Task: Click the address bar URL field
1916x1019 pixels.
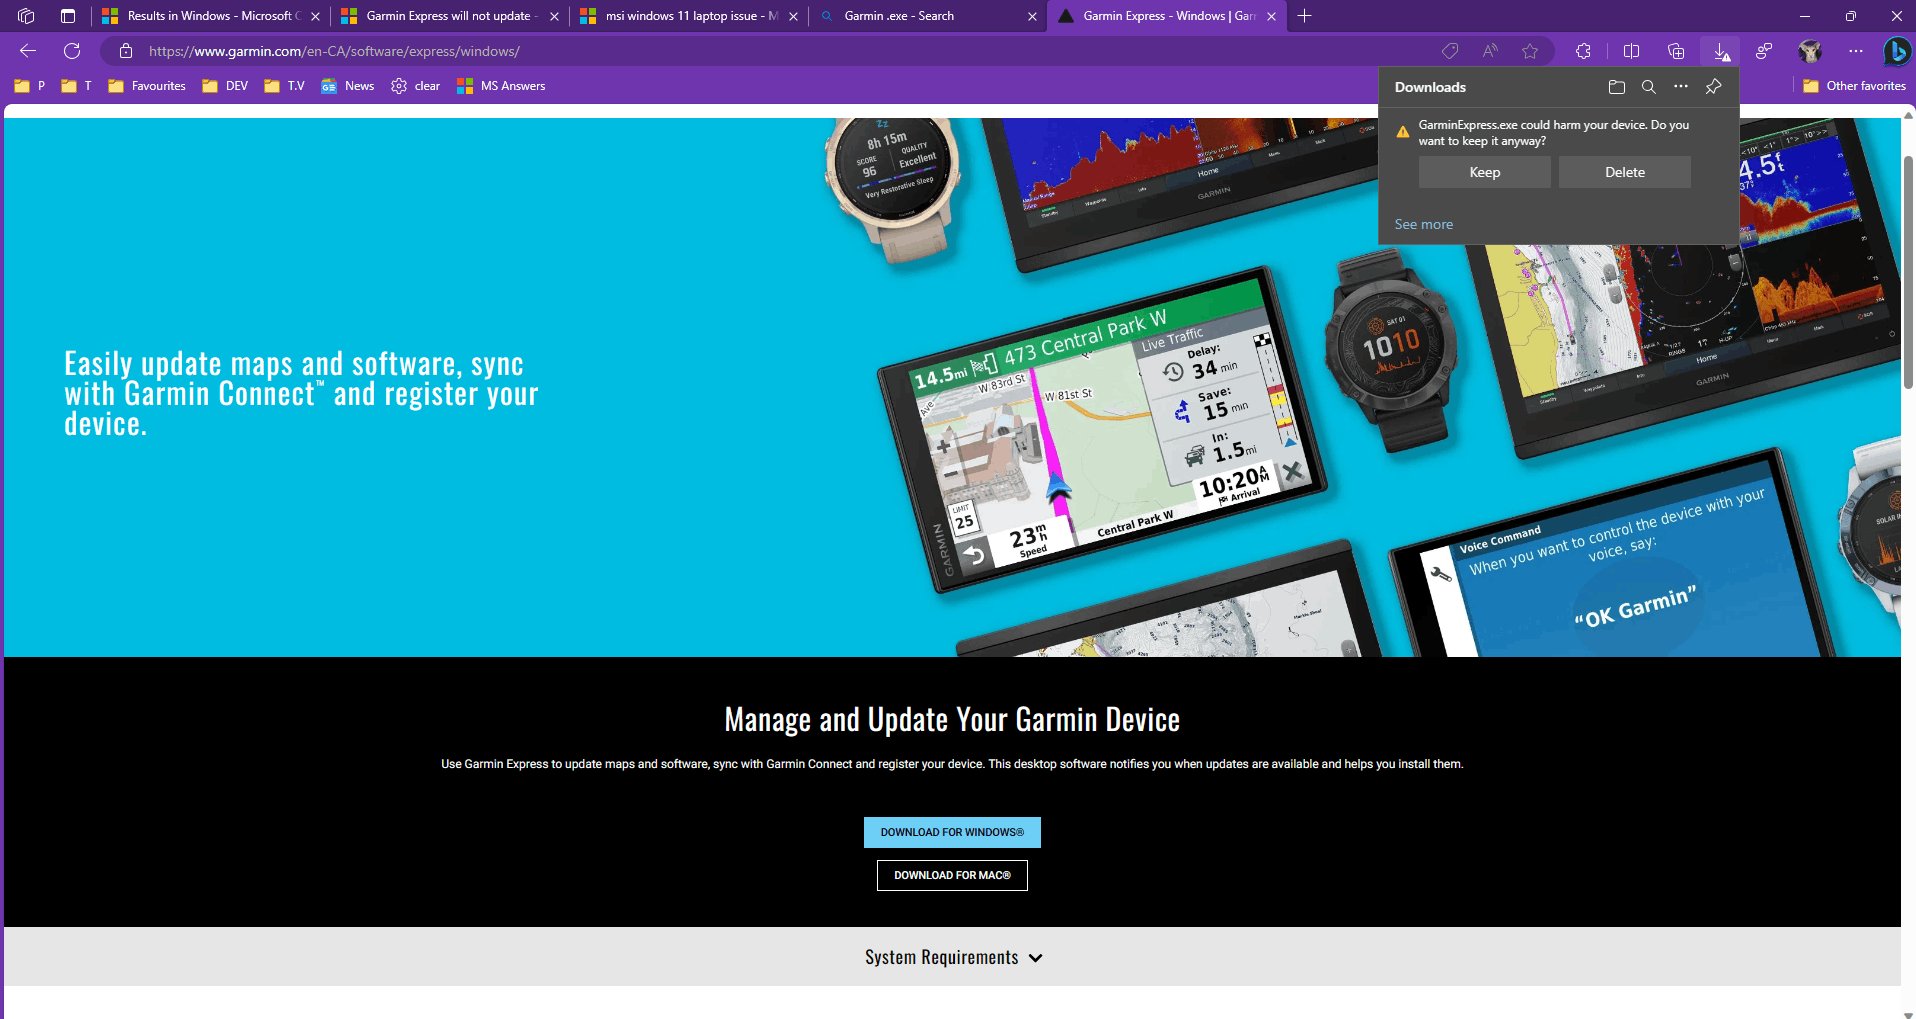Action: pos(780,51)
